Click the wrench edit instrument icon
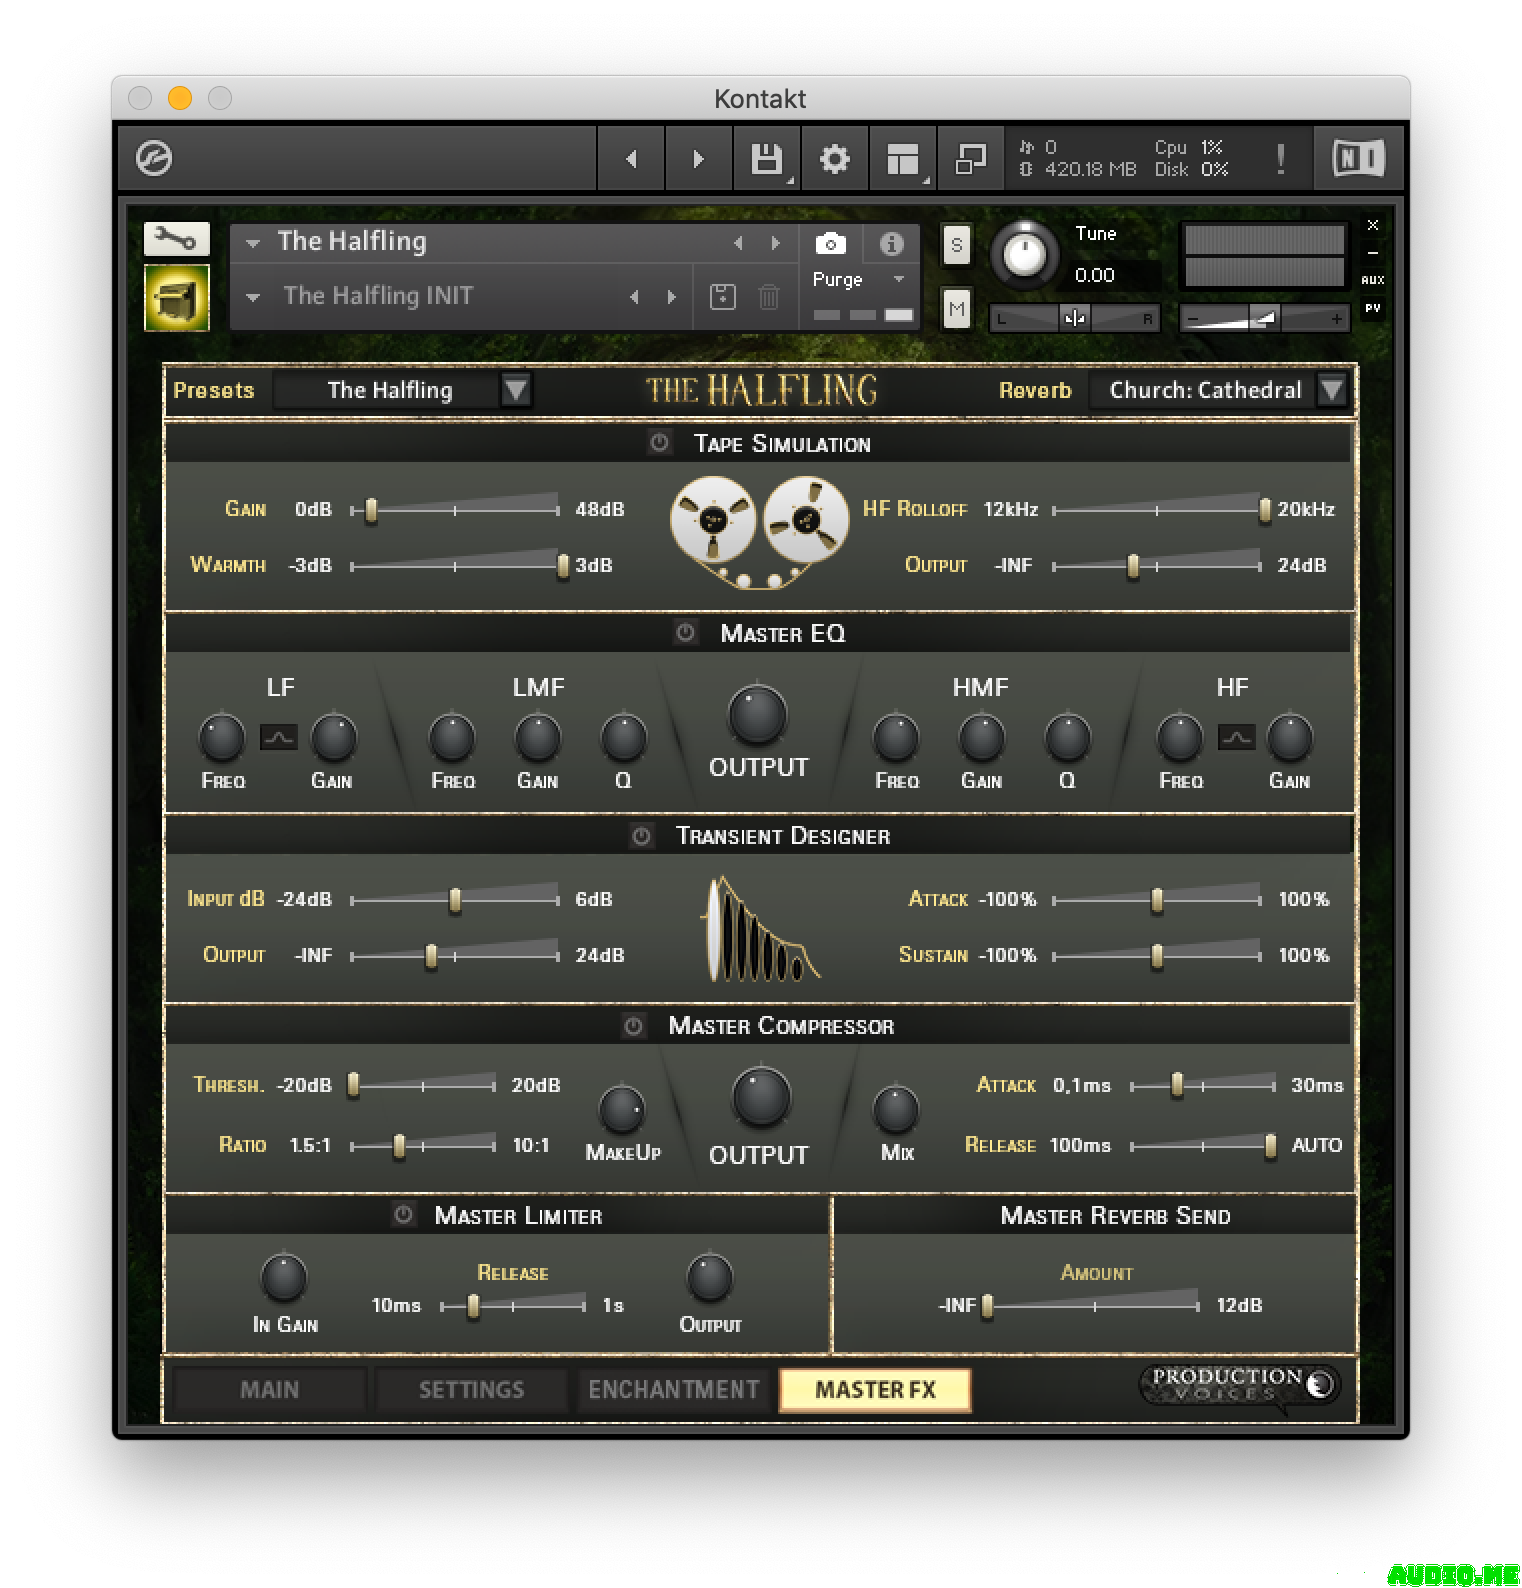This screenshot has width=1522, height=1588. tap(176, 239)
